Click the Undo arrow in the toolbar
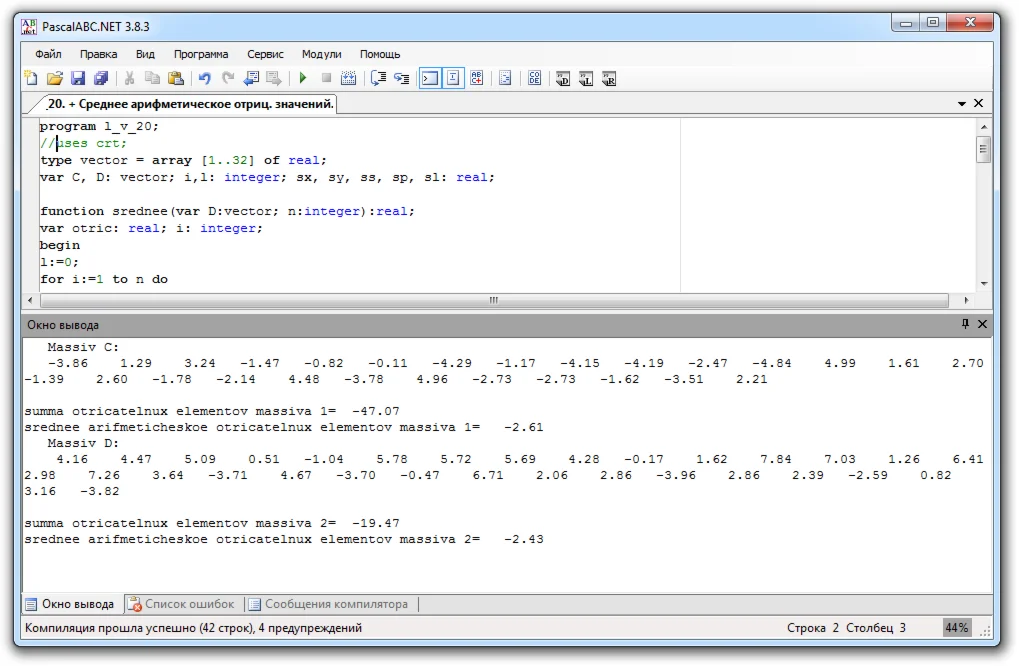This screenshot has height=666, width=1019. [205, 78]
